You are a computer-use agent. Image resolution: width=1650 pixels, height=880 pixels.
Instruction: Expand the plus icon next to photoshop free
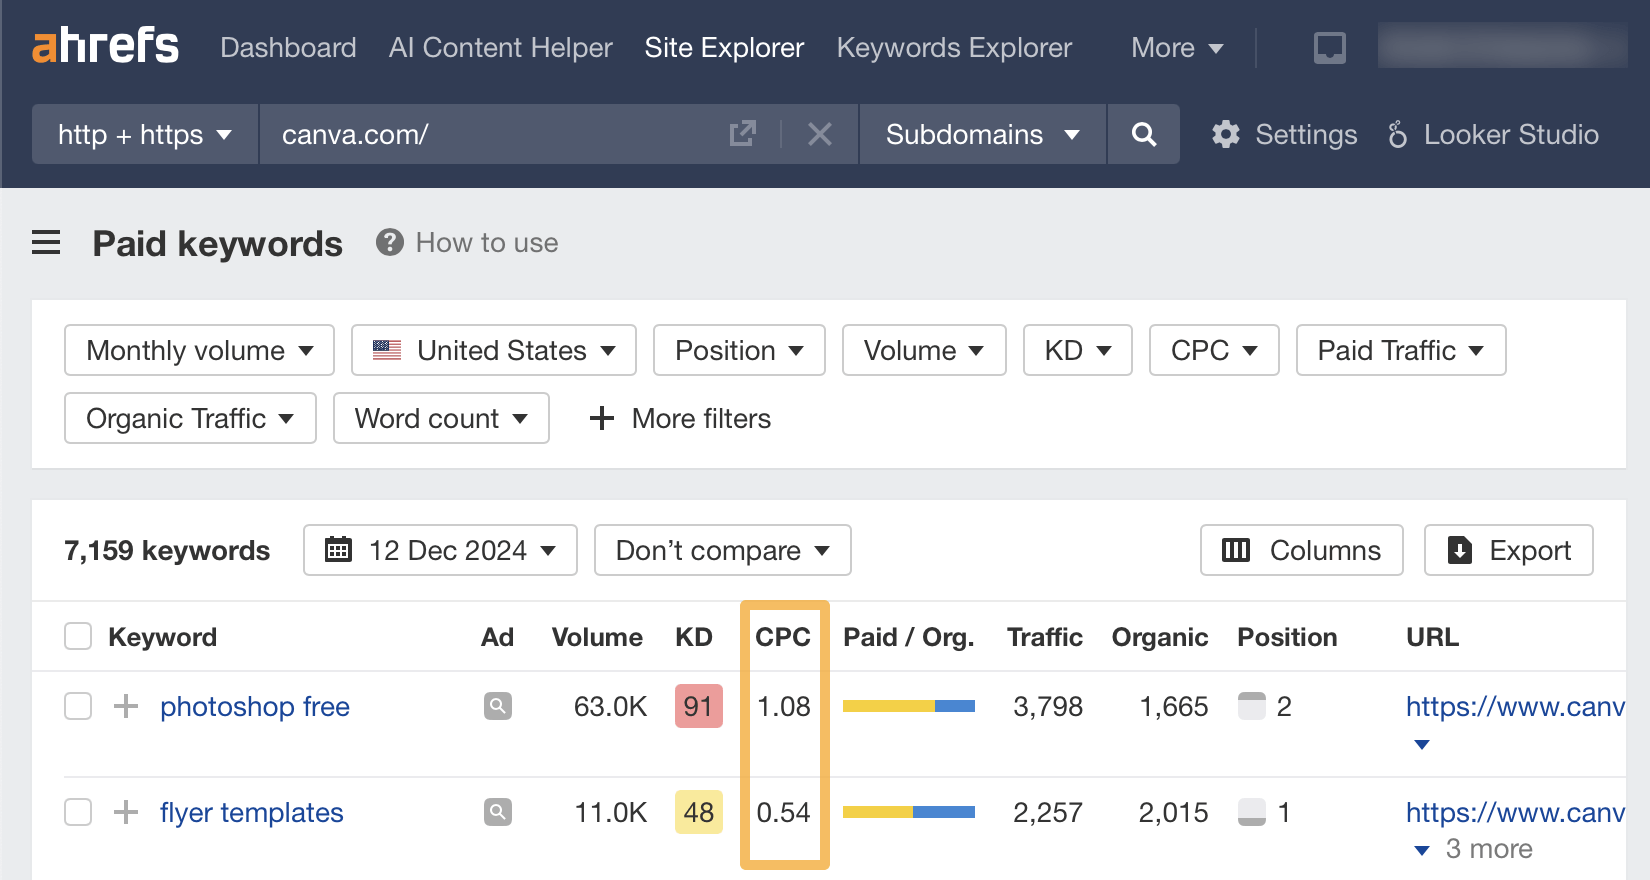(x=126, y=706)
